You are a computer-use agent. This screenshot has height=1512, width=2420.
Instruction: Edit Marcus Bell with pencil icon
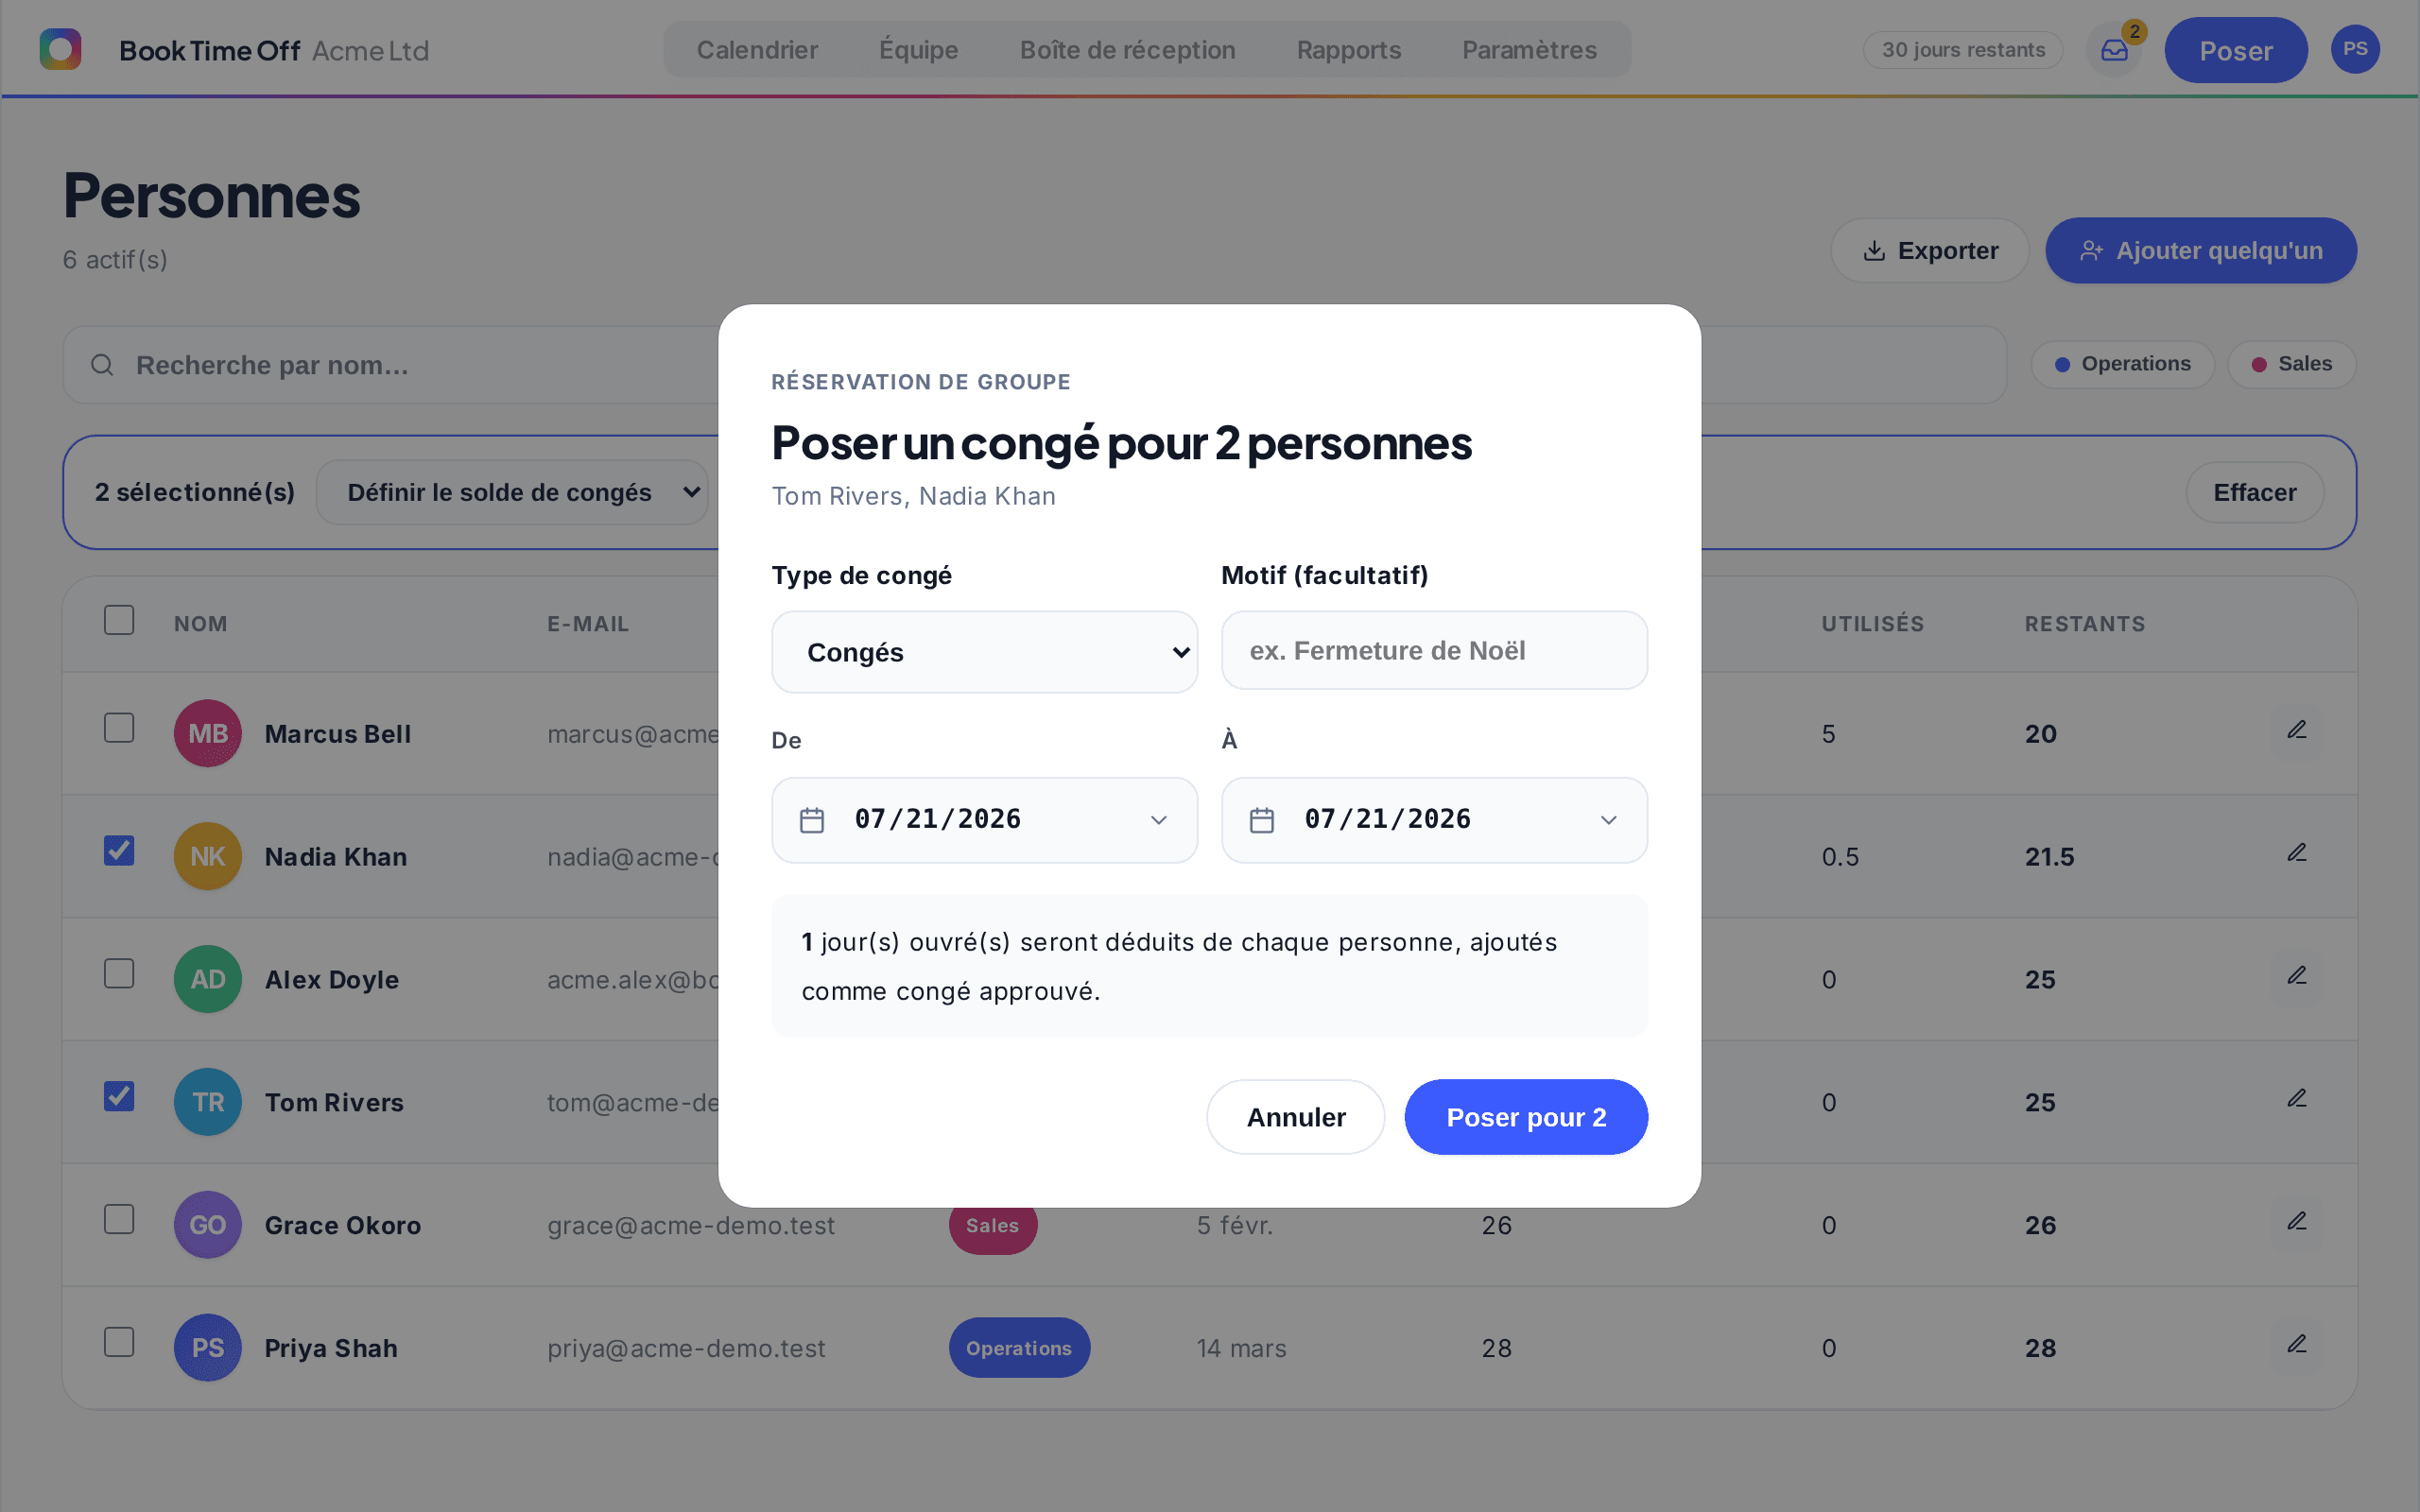[2297, 731]
